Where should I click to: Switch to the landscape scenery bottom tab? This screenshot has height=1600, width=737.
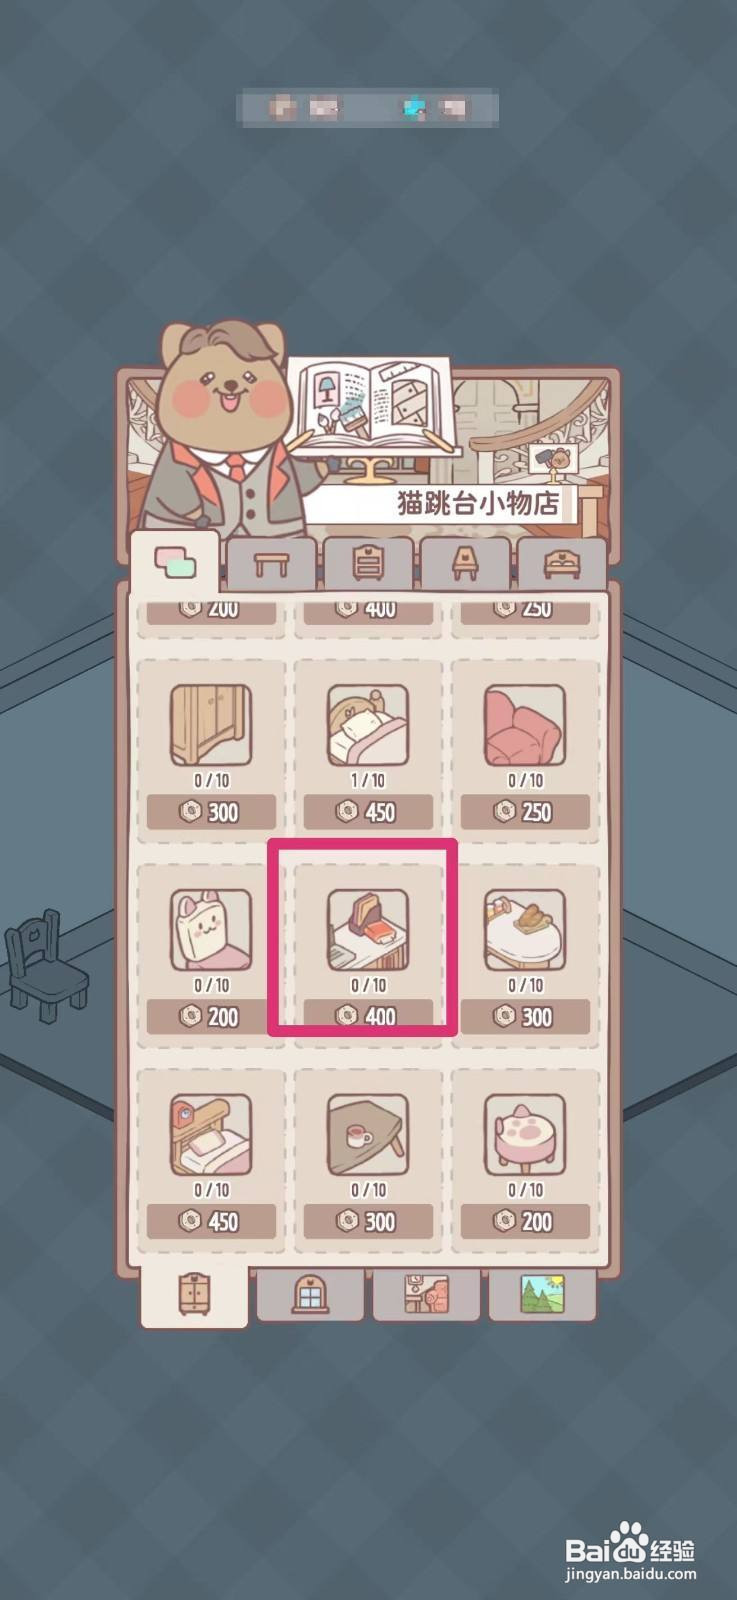click(x=542, y=1295)
